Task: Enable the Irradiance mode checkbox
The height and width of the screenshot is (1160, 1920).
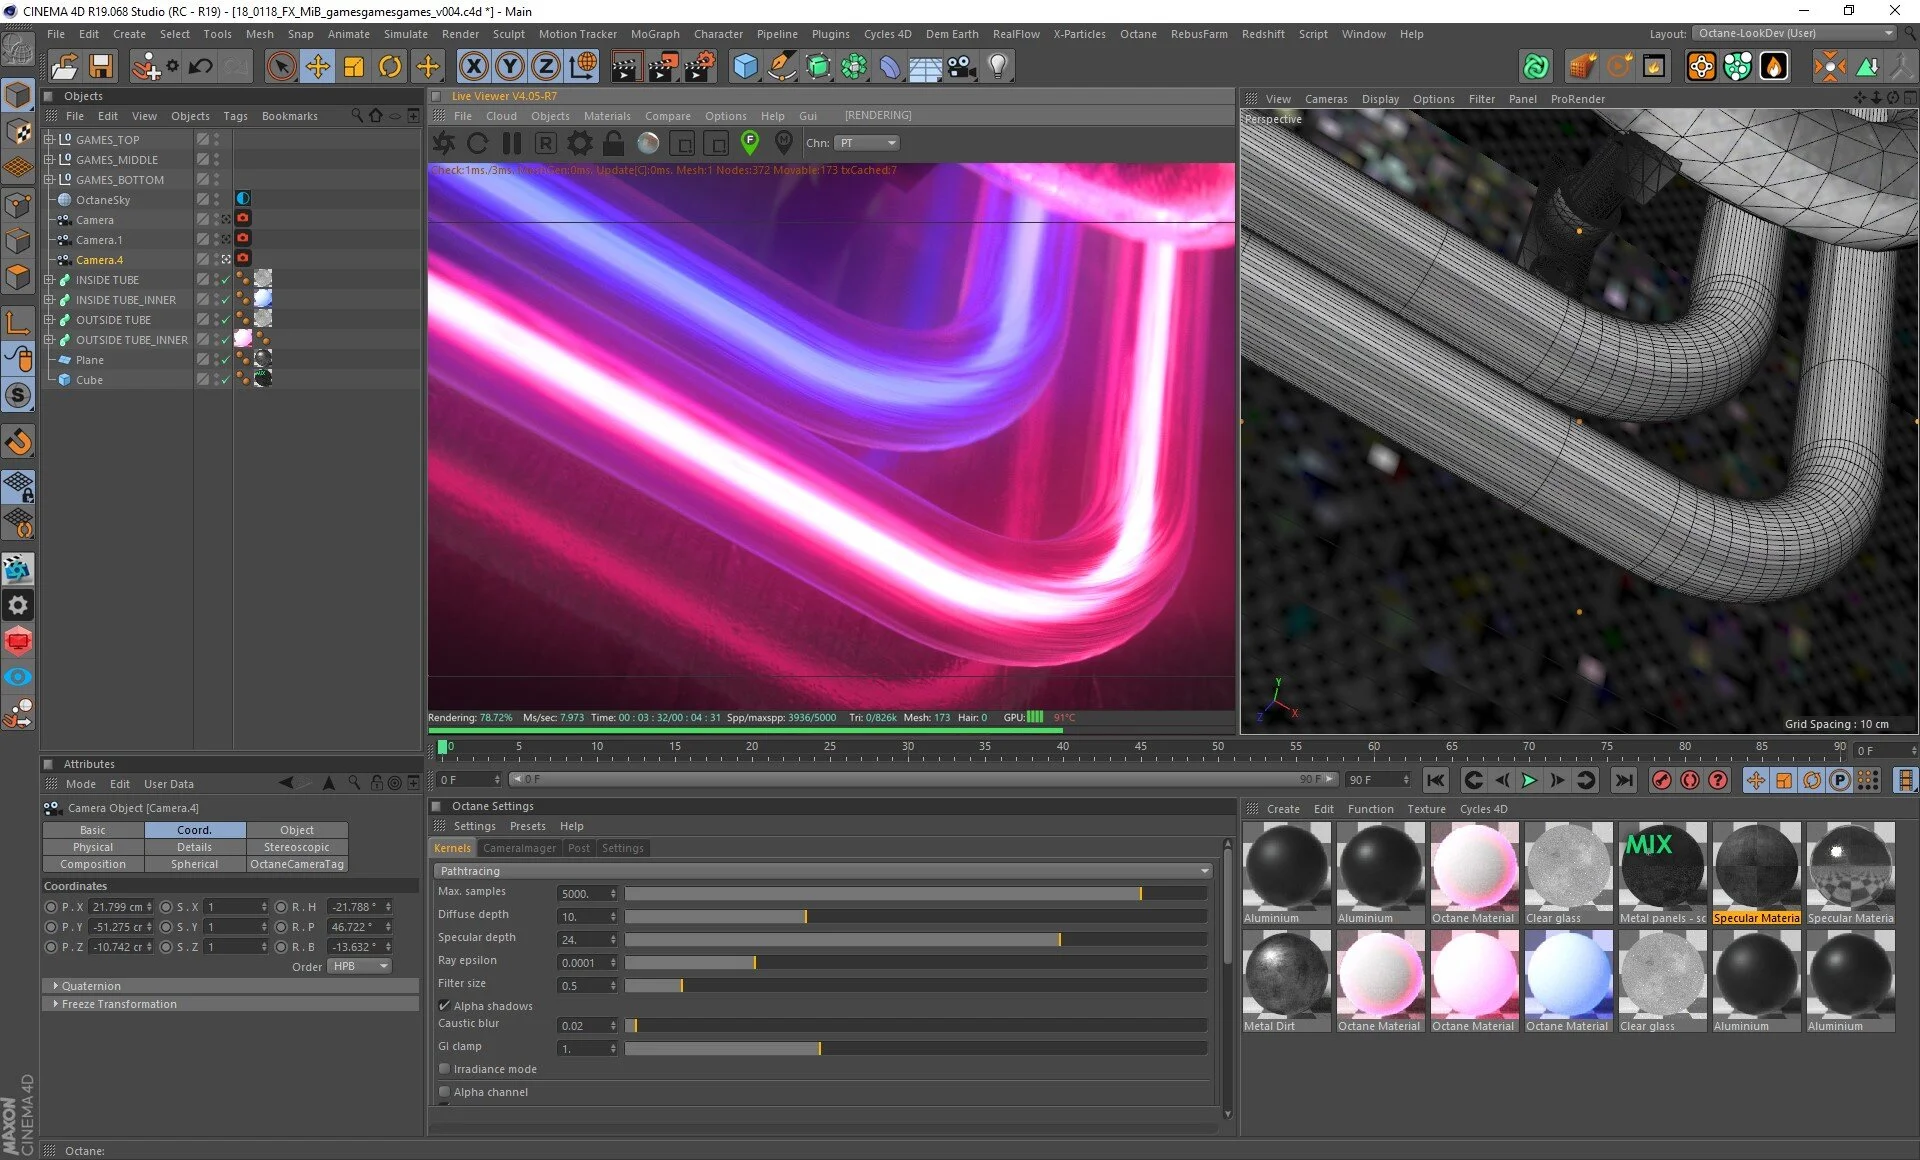Action: coord(444,1069)
